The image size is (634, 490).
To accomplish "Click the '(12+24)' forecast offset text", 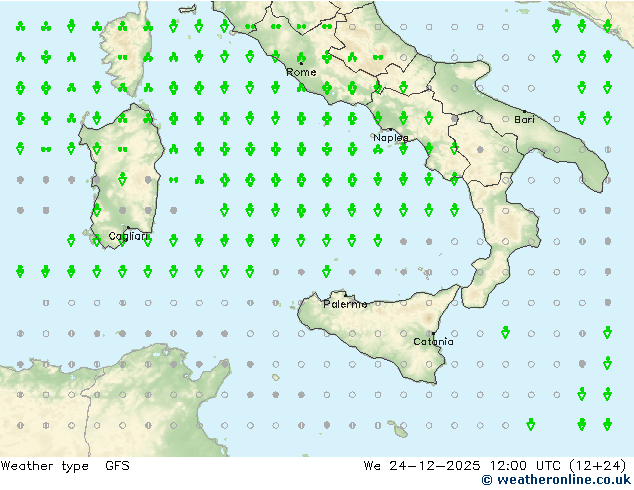I will click(x=598, y=466).
